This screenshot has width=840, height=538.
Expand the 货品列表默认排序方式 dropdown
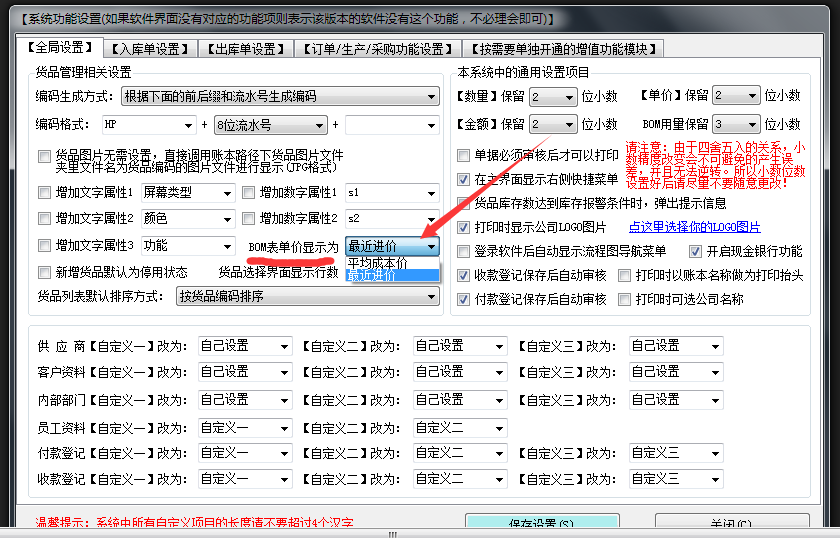(431, 296)
